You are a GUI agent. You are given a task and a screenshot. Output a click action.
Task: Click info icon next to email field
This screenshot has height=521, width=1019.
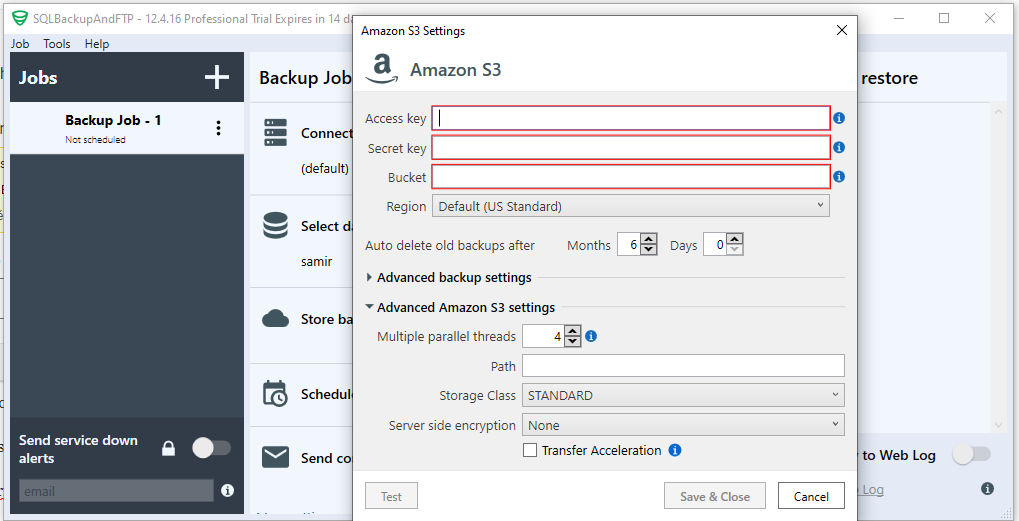pos(227,490)
